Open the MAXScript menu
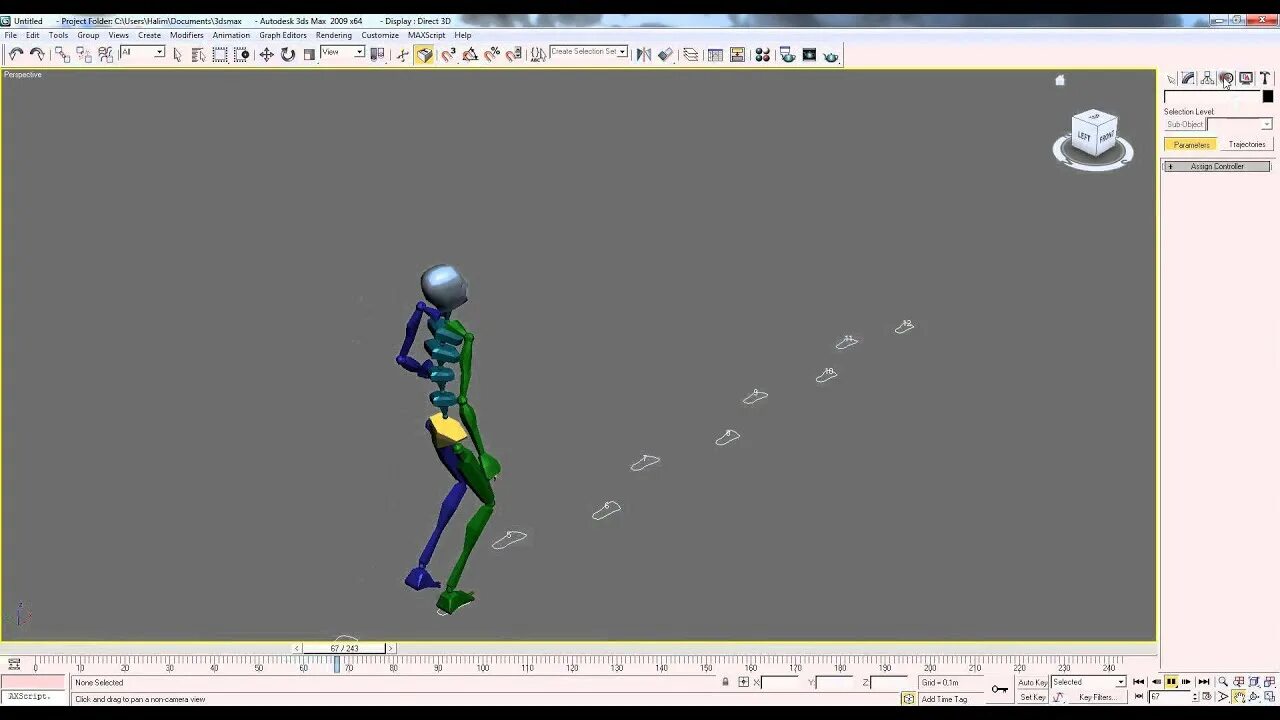Image resolution: width=1280 pixels, height=720 pixels. (426, 35)
